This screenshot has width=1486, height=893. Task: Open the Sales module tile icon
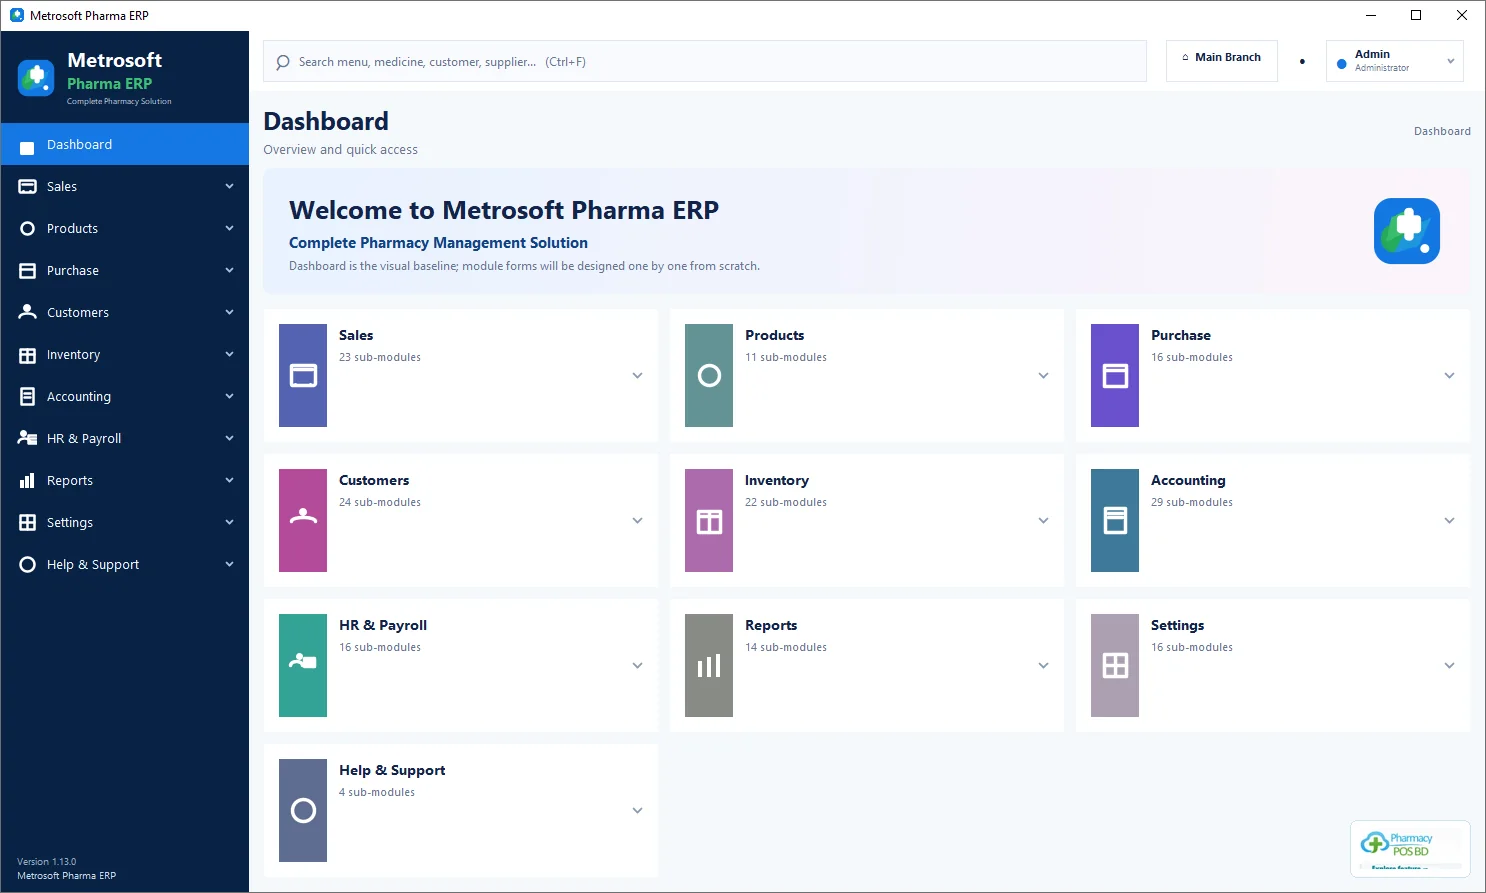pyautogui.click(x=303, y=375)
